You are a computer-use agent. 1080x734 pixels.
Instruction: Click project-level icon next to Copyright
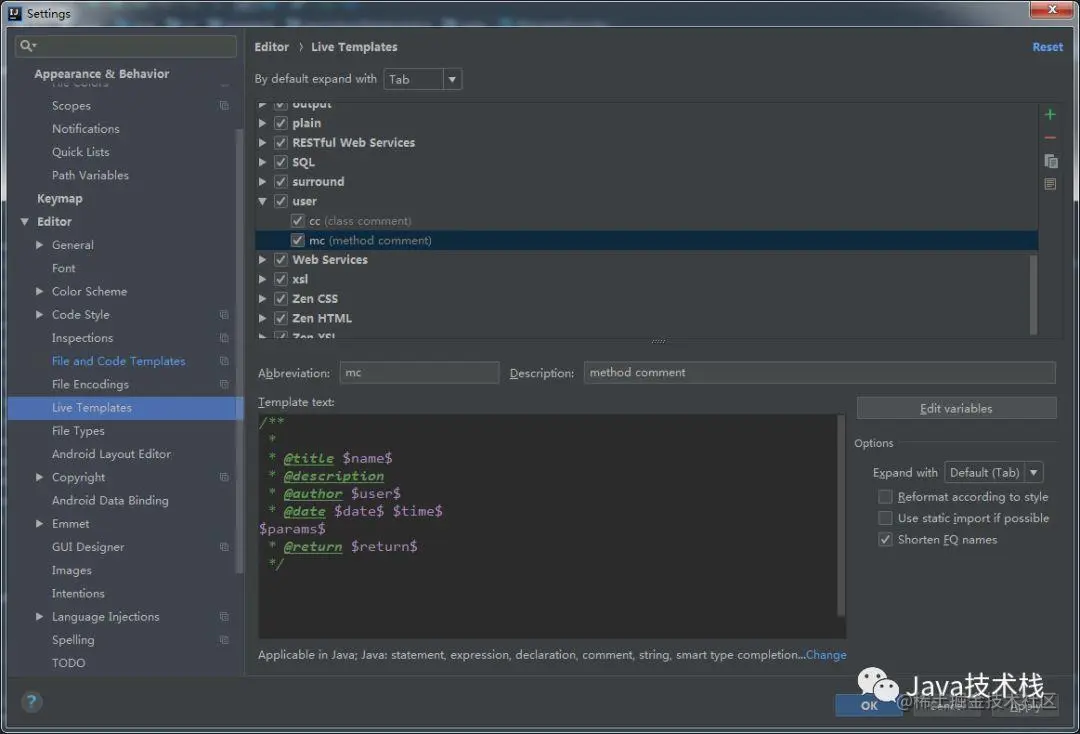(224, 477)
